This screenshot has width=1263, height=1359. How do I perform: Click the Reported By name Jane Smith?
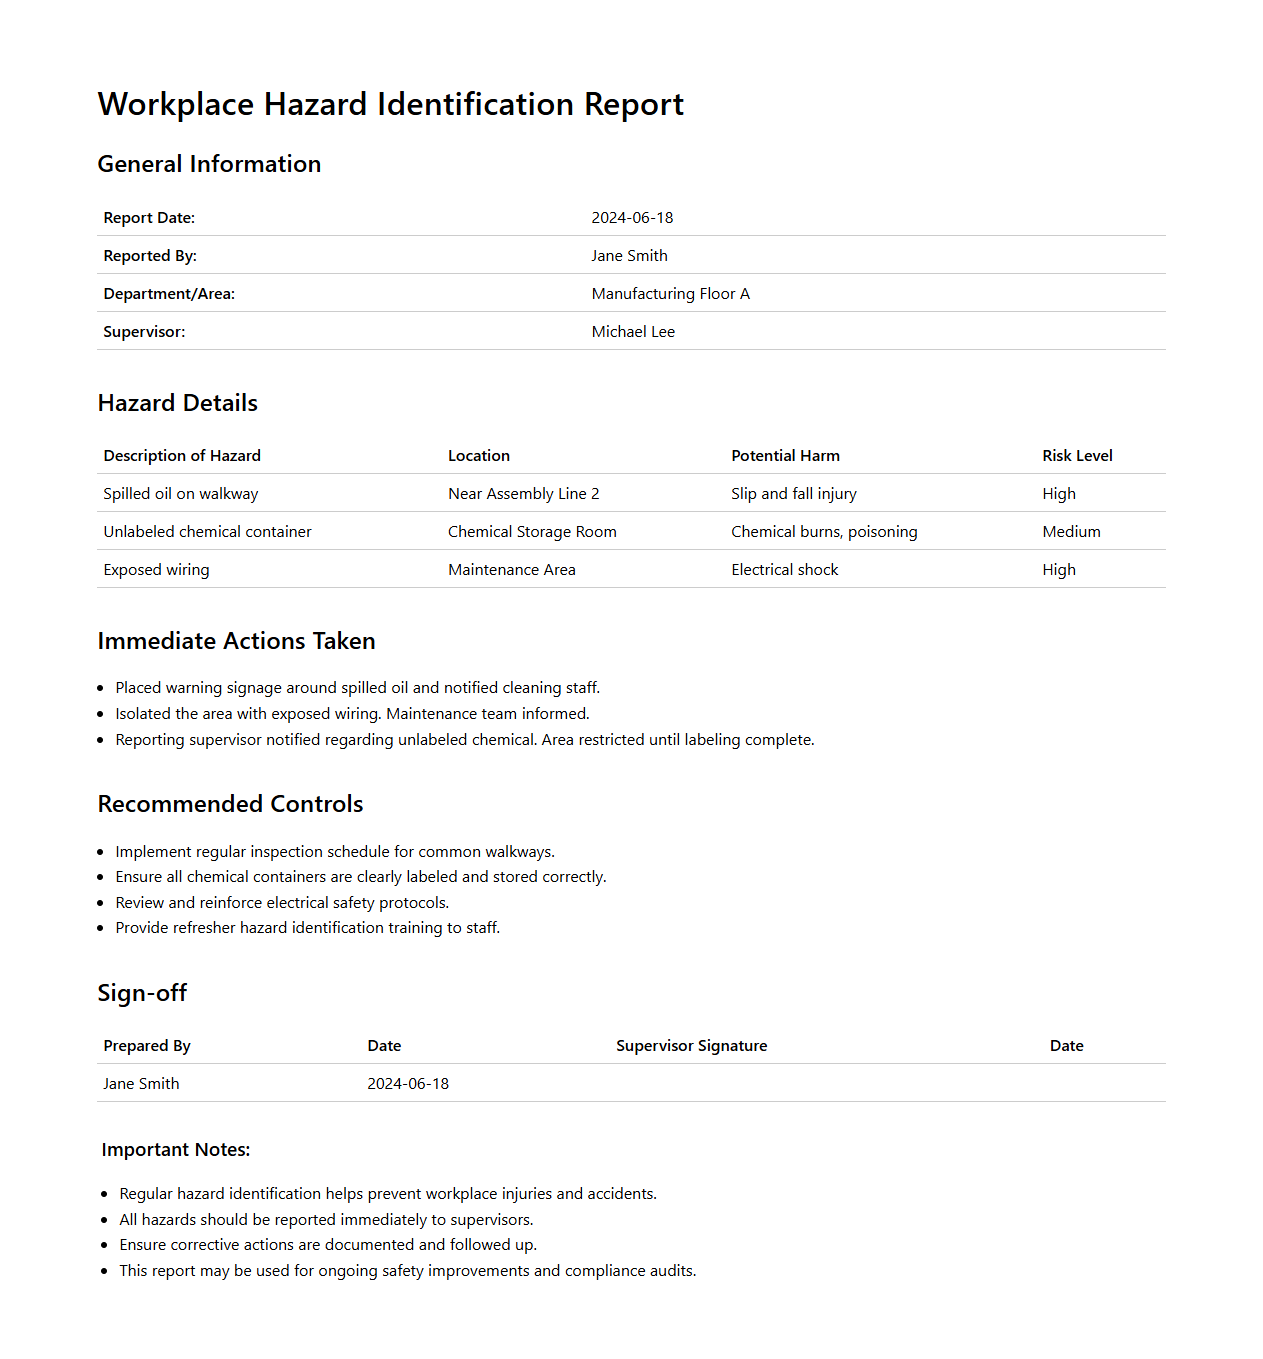[x=629, y=256]
